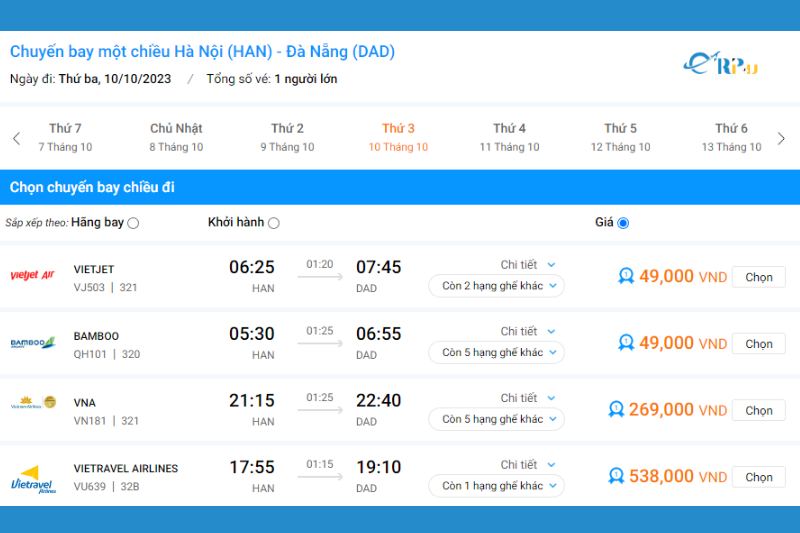Click the 06:25 departure time
Viewport: 800px width, 533px height.
252,267
